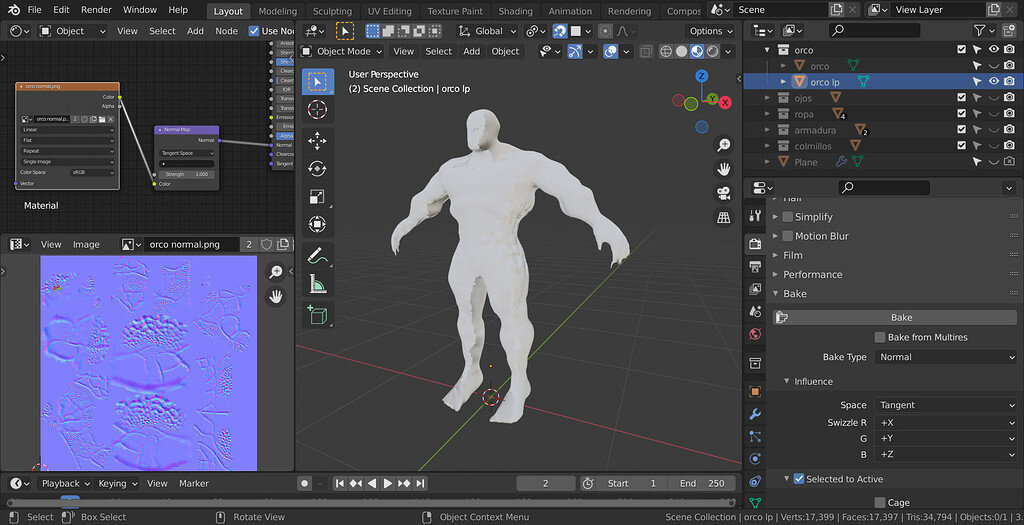Switch to the UV Editing workspace tab
Viewport: 1024px width, 525px height.
389,10
